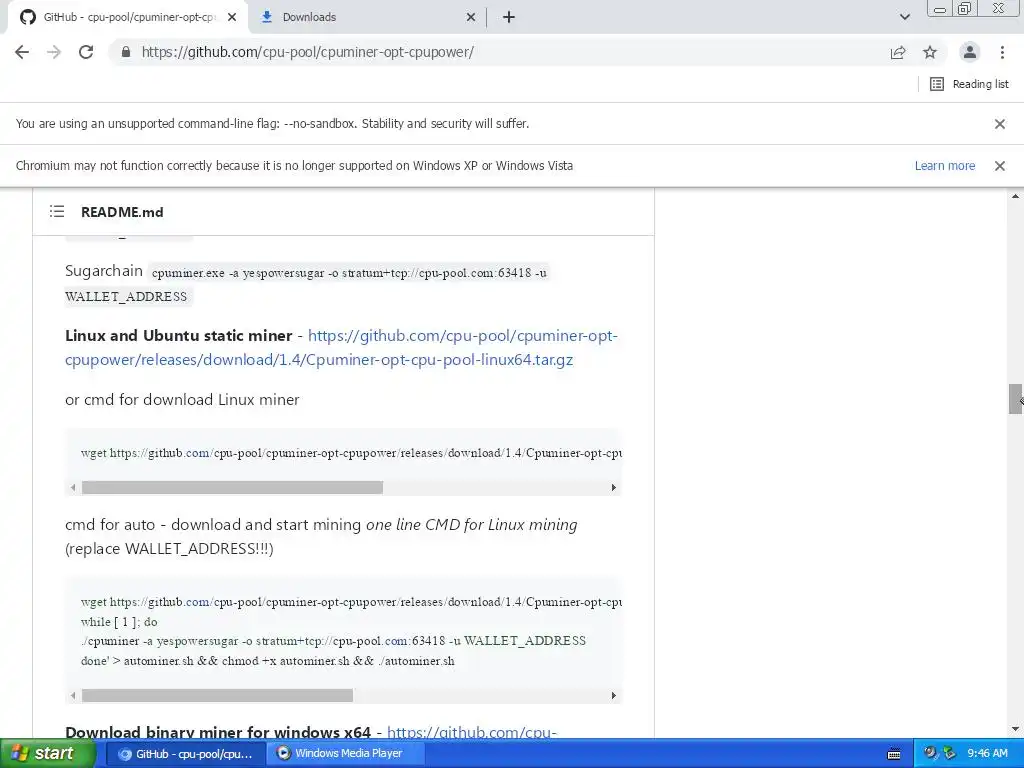This screenshot has height=768, width=1024.
Task: Click the 9:46 AM taskbar clock
Action: pyautogui.click(x=987, y=754)
